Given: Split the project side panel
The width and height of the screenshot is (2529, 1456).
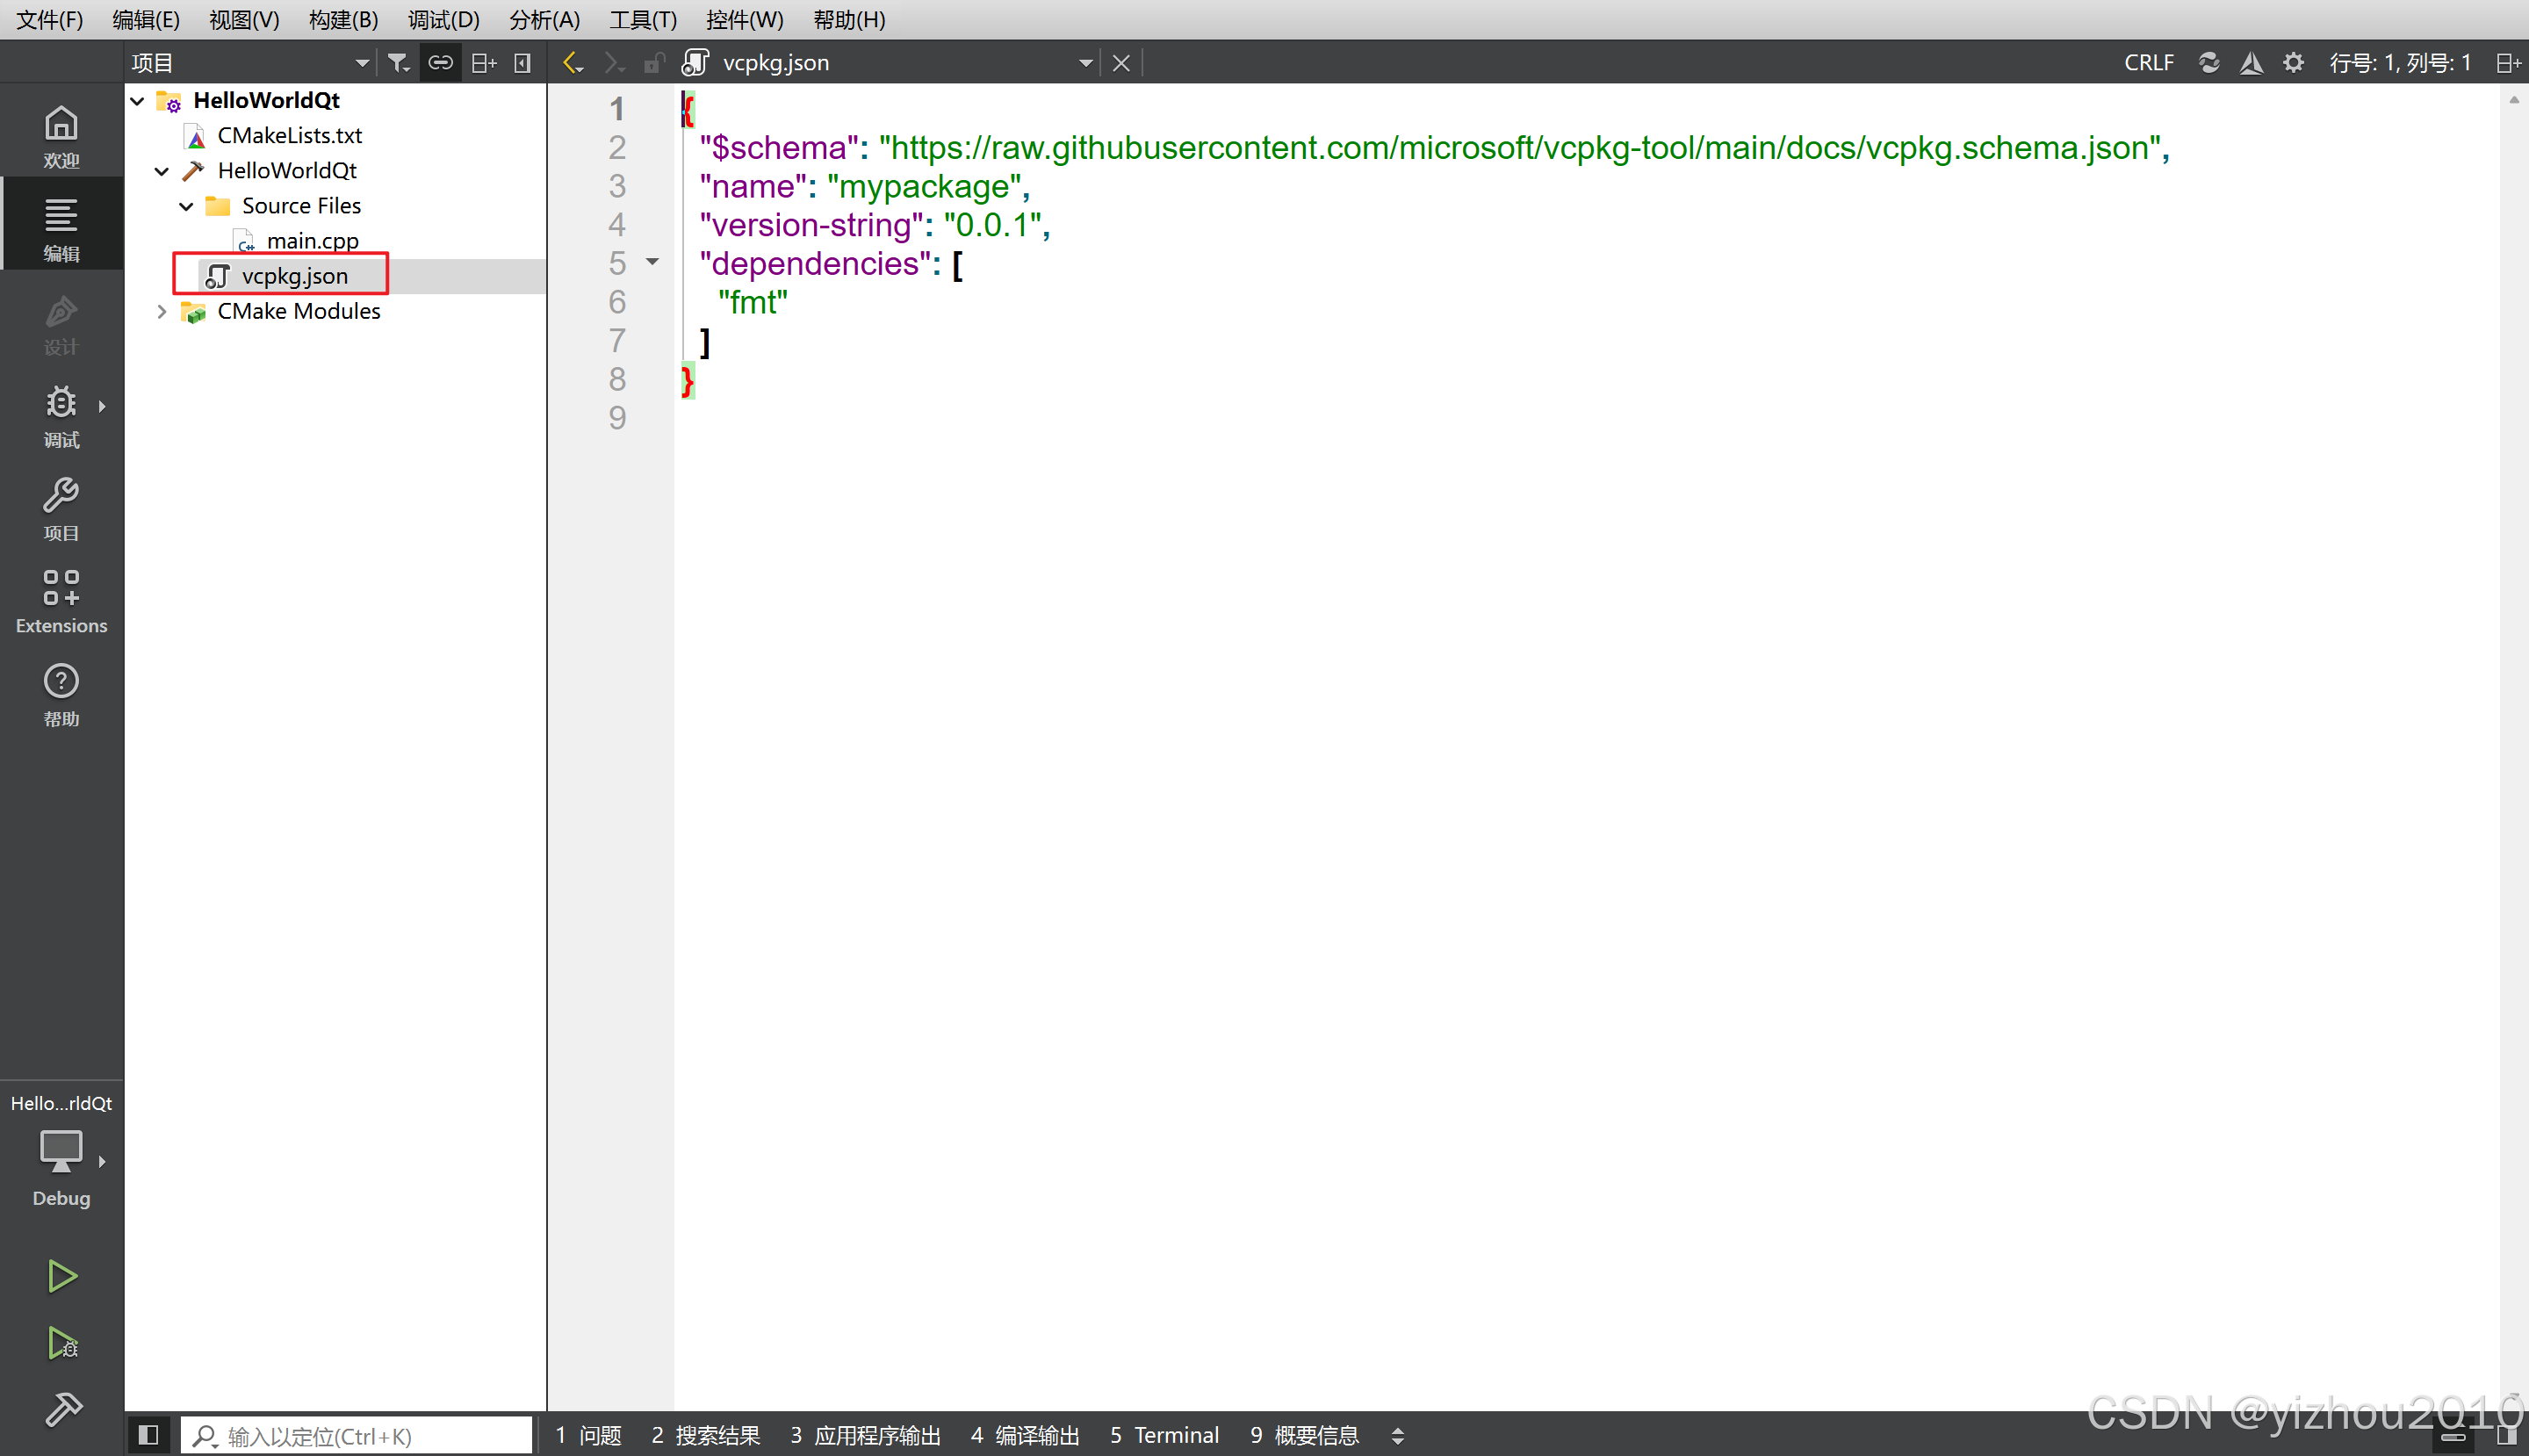Looking at the screenshot, I should (x=483, y=63).
